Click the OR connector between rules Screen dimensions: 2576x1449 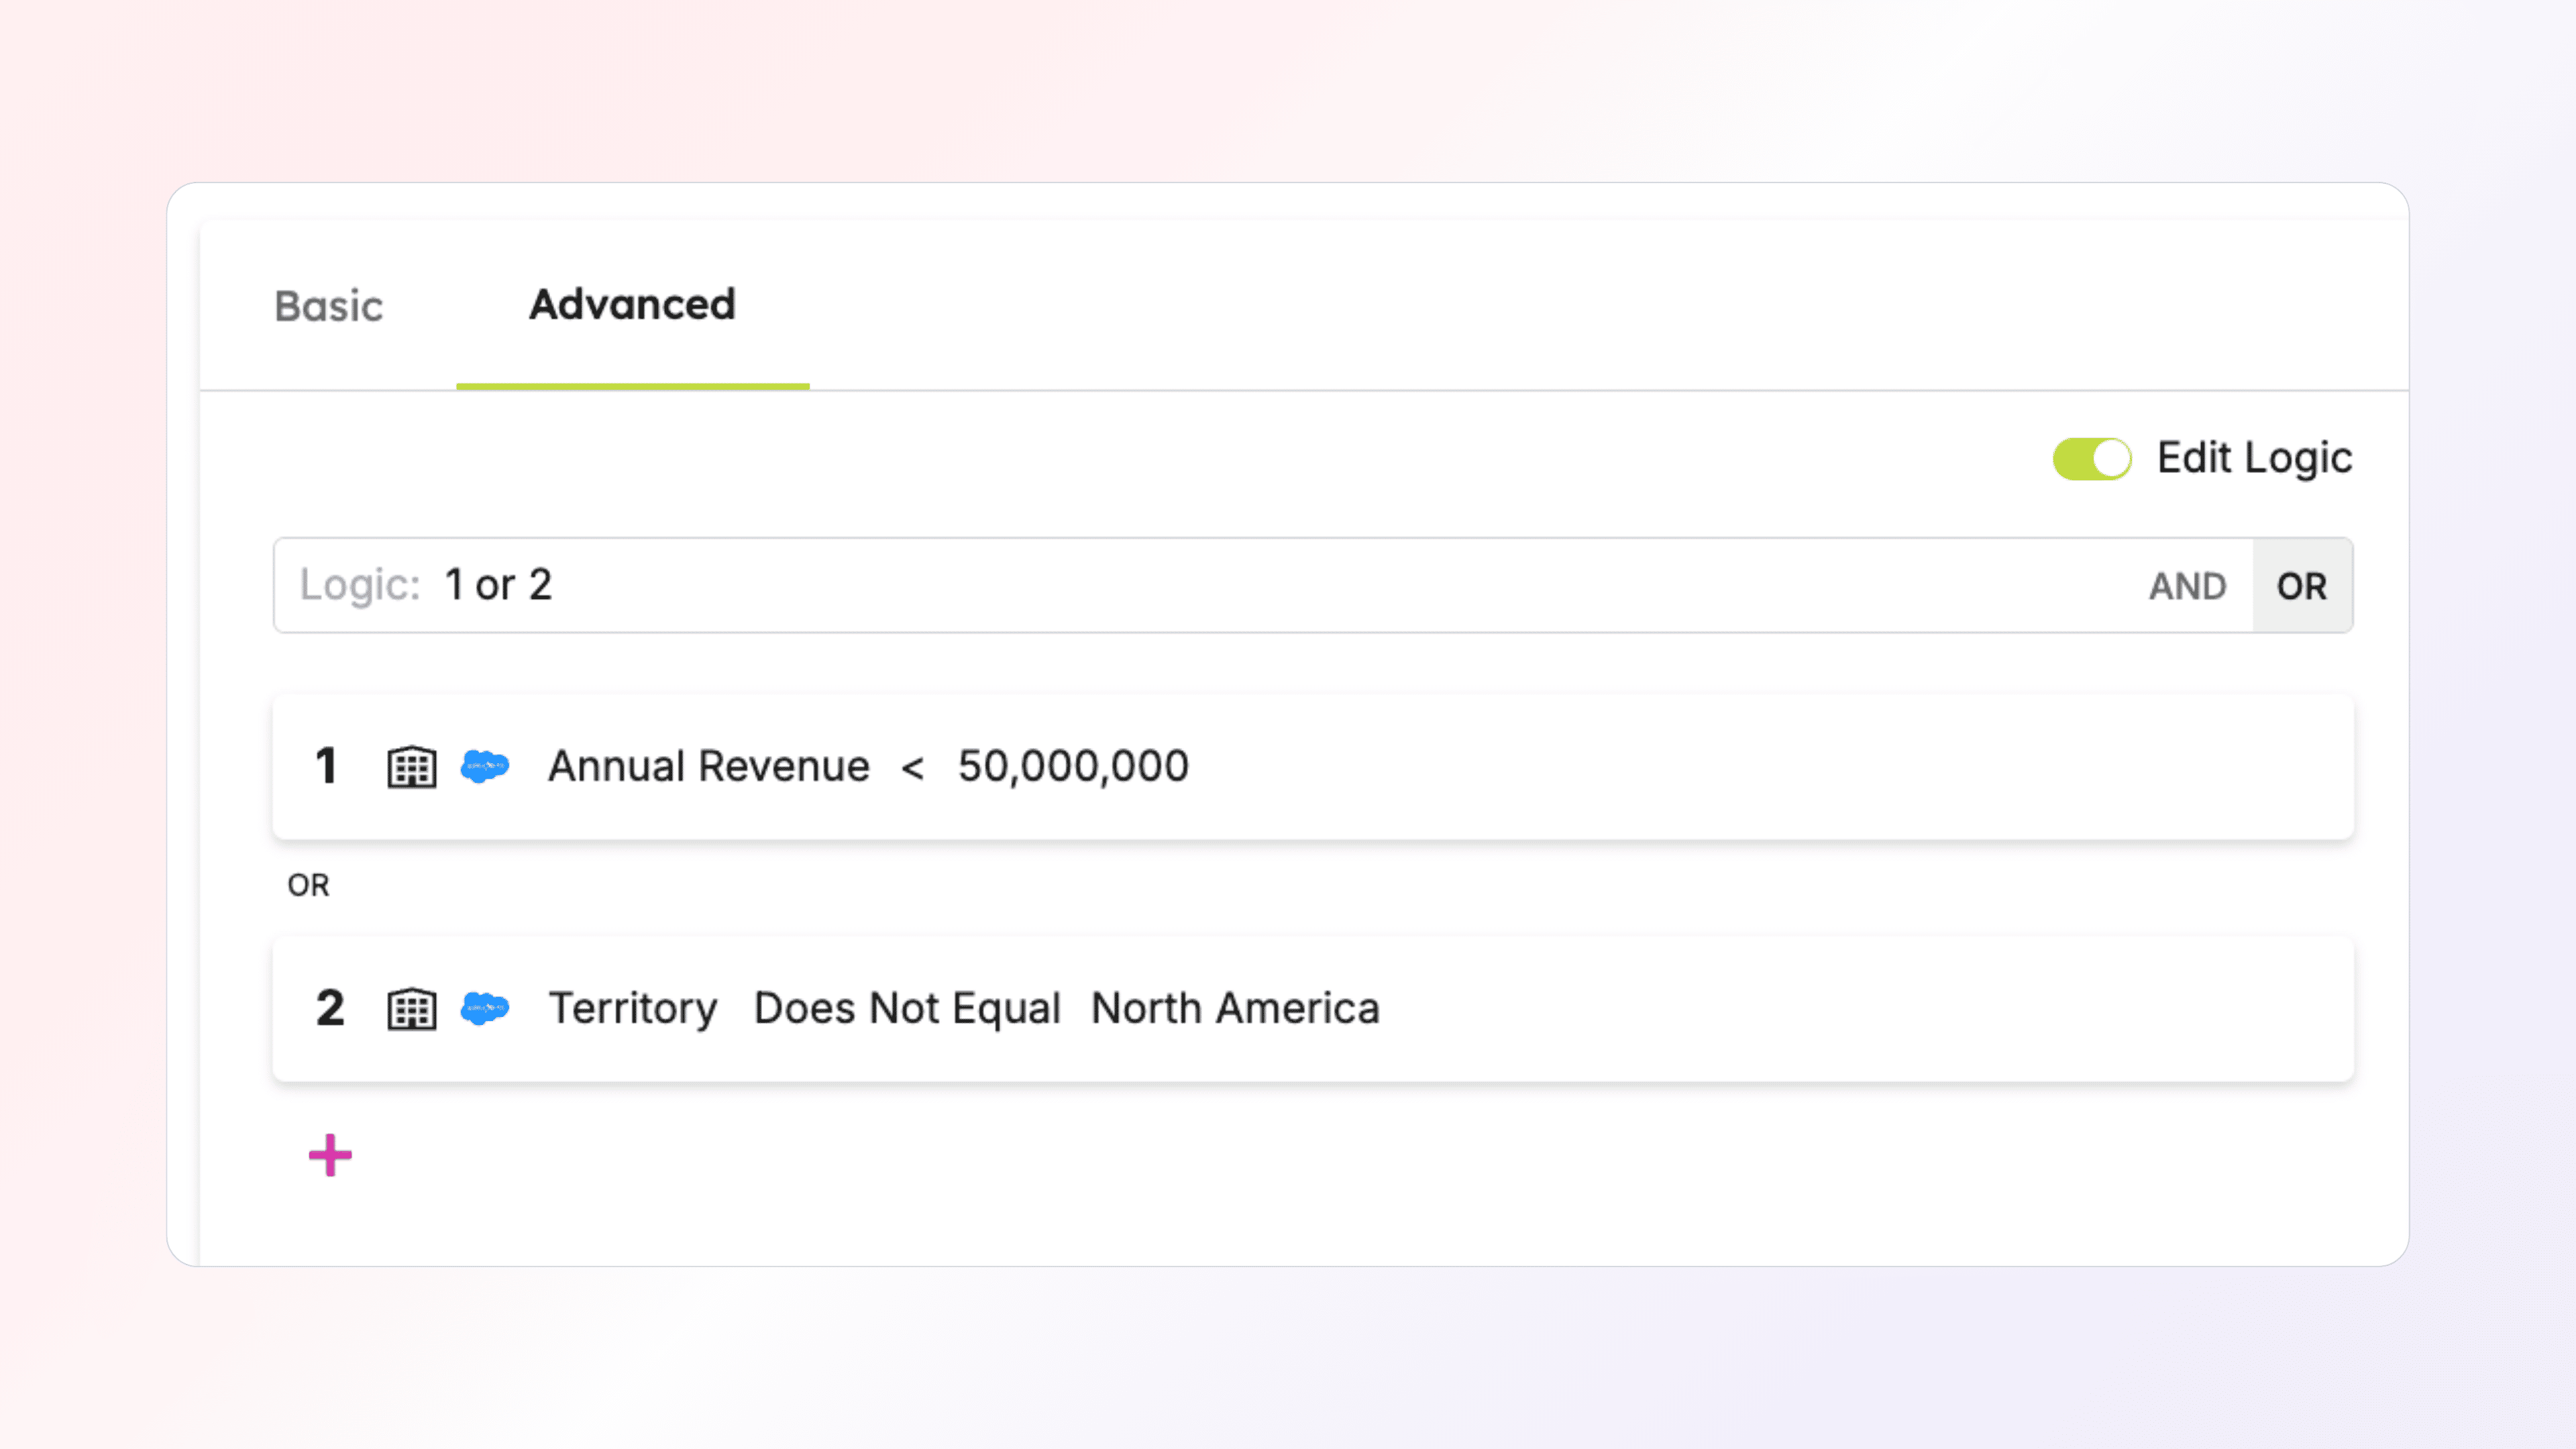(x=308, y=885)
